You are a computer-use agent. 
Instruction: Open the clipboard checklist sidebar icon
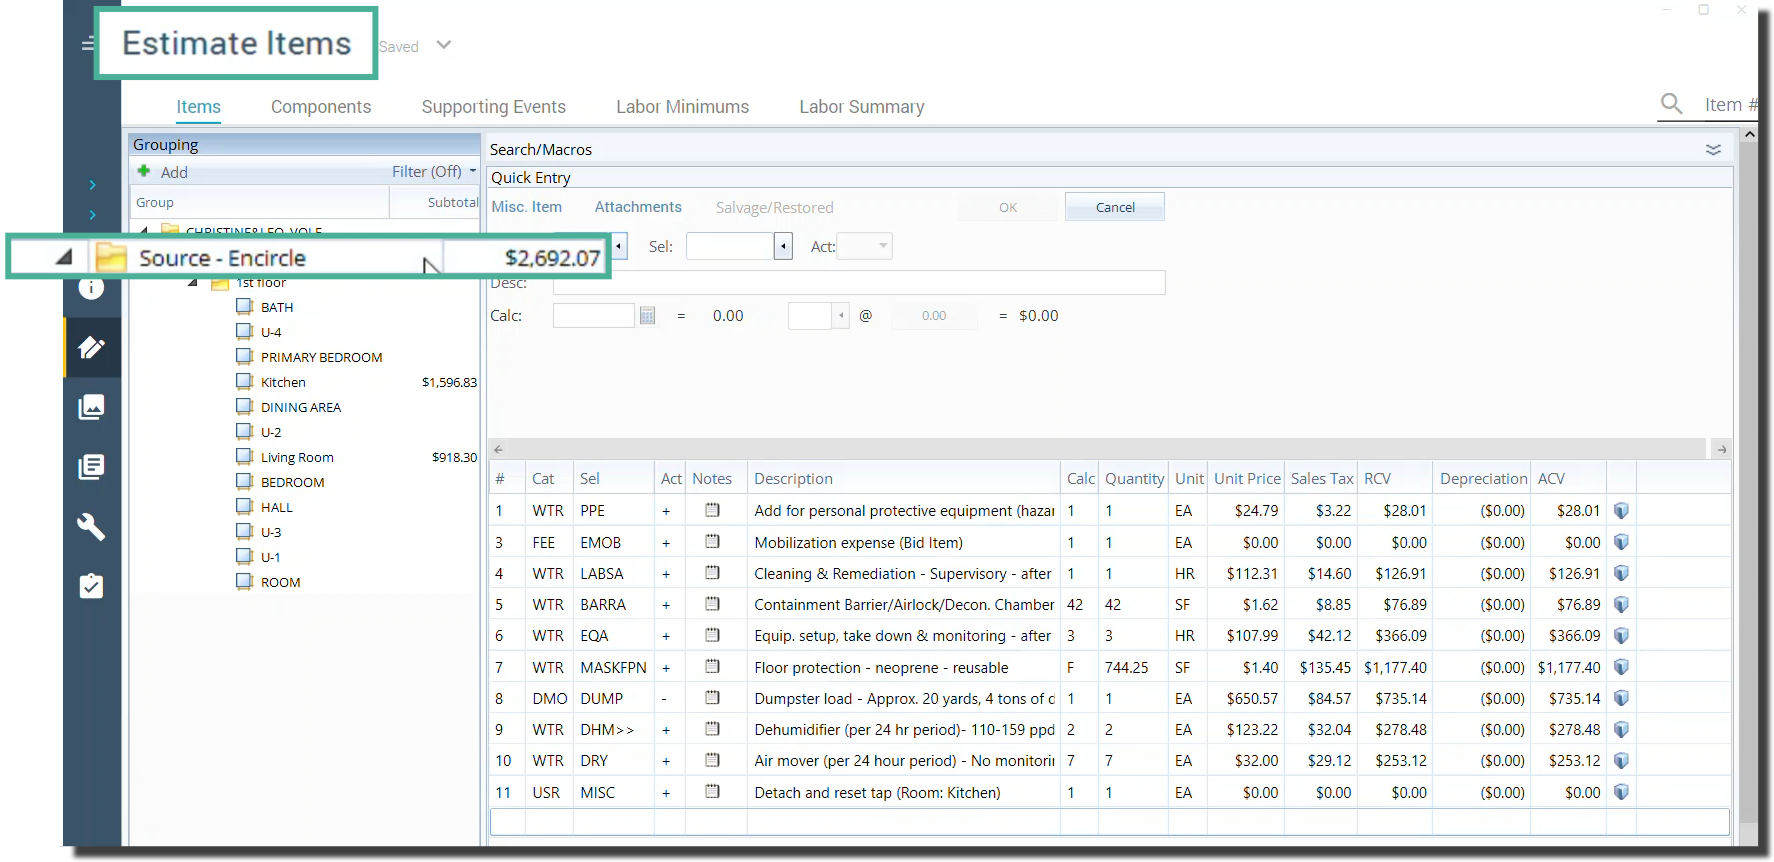pos(91,586)
